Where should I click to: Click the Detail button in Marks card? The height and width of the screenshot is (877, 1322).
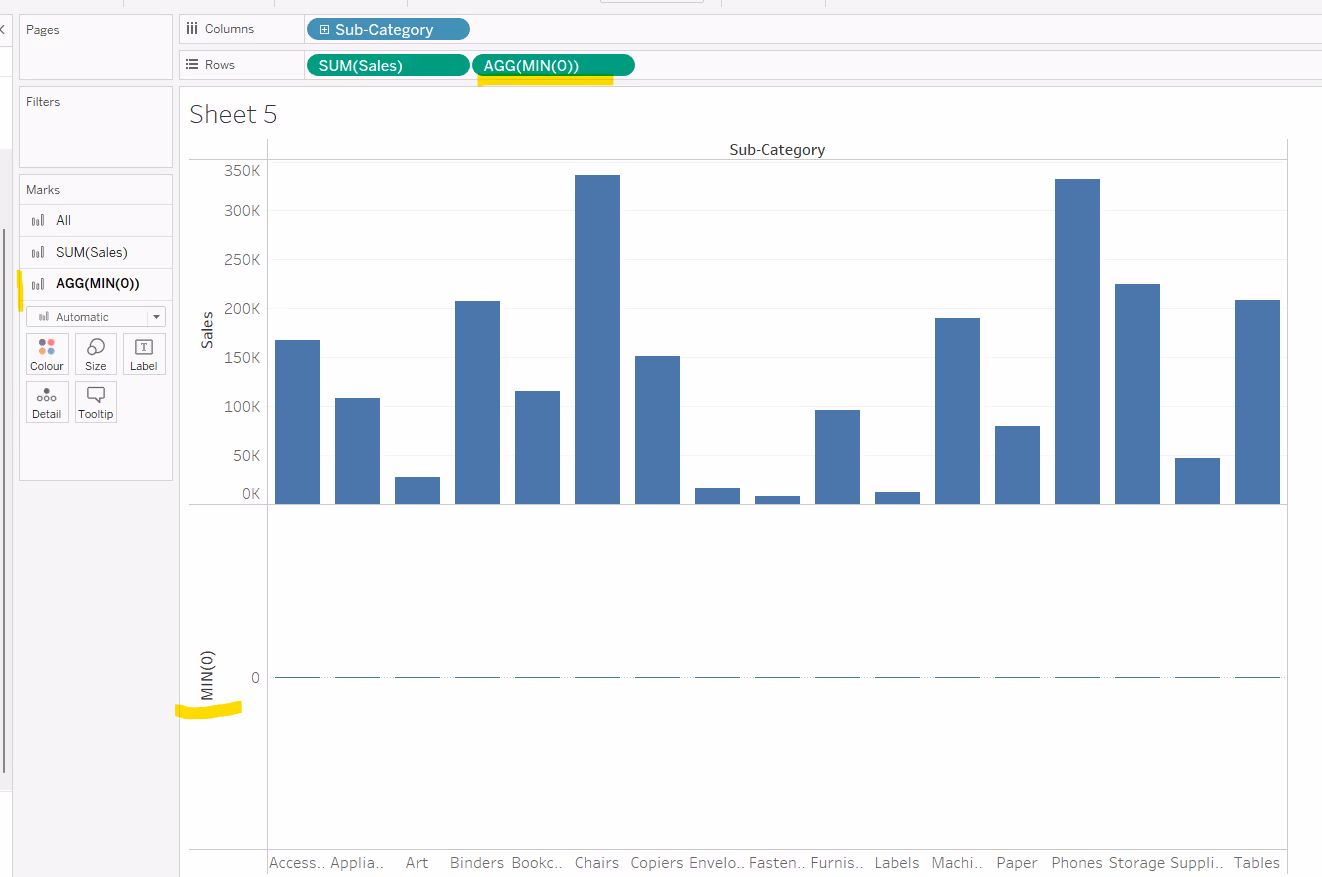point(47,402)
